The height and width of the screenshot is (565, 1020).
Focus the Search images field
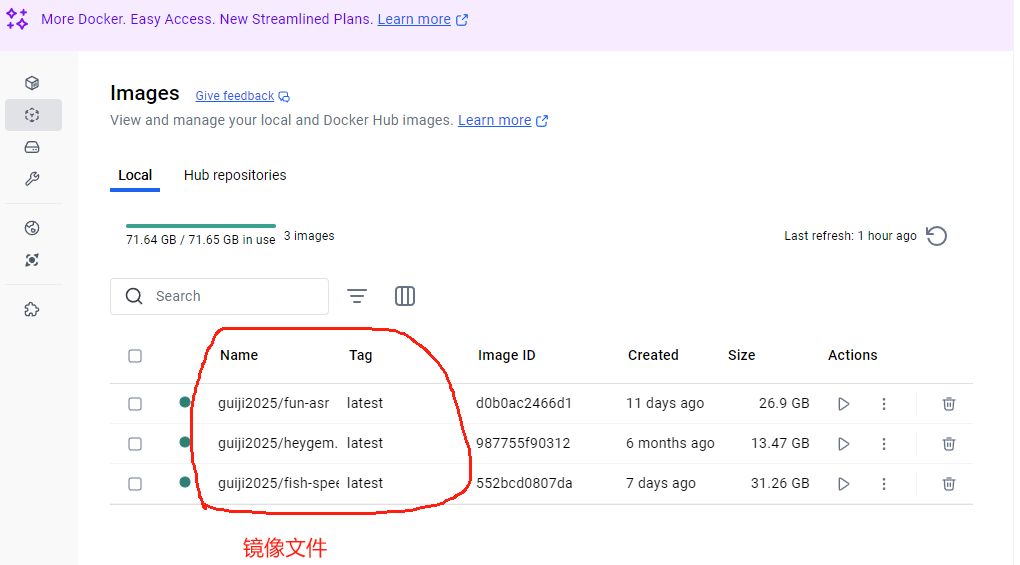(219, 296)
